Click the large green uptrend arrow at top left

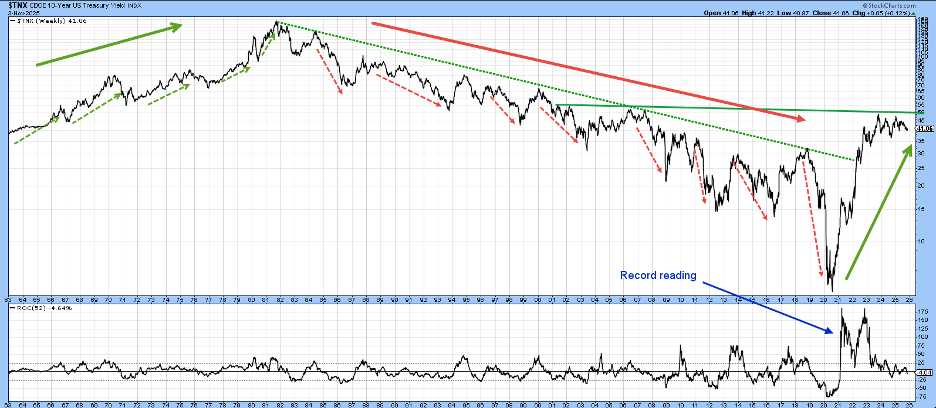108,45
